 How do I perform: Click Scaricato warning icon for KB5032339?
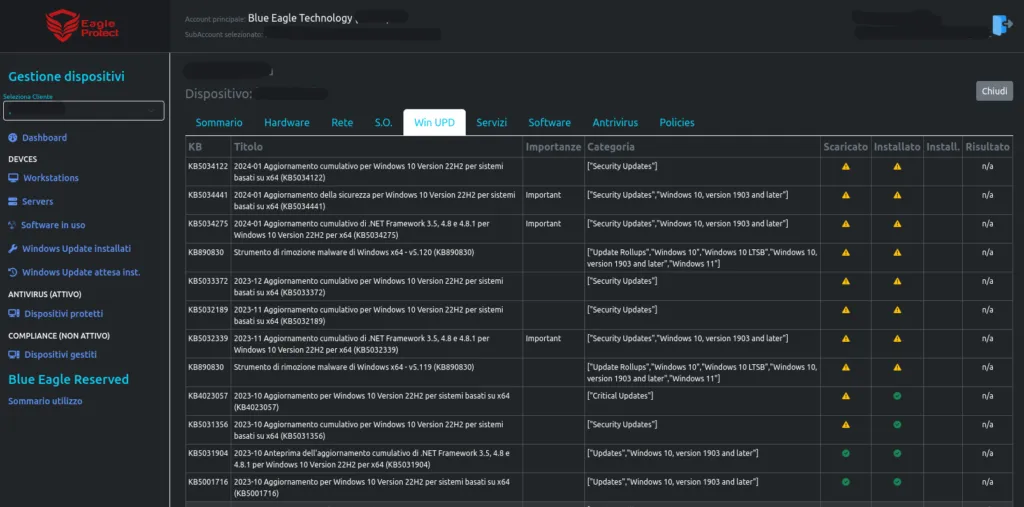(x=846, y=338)
